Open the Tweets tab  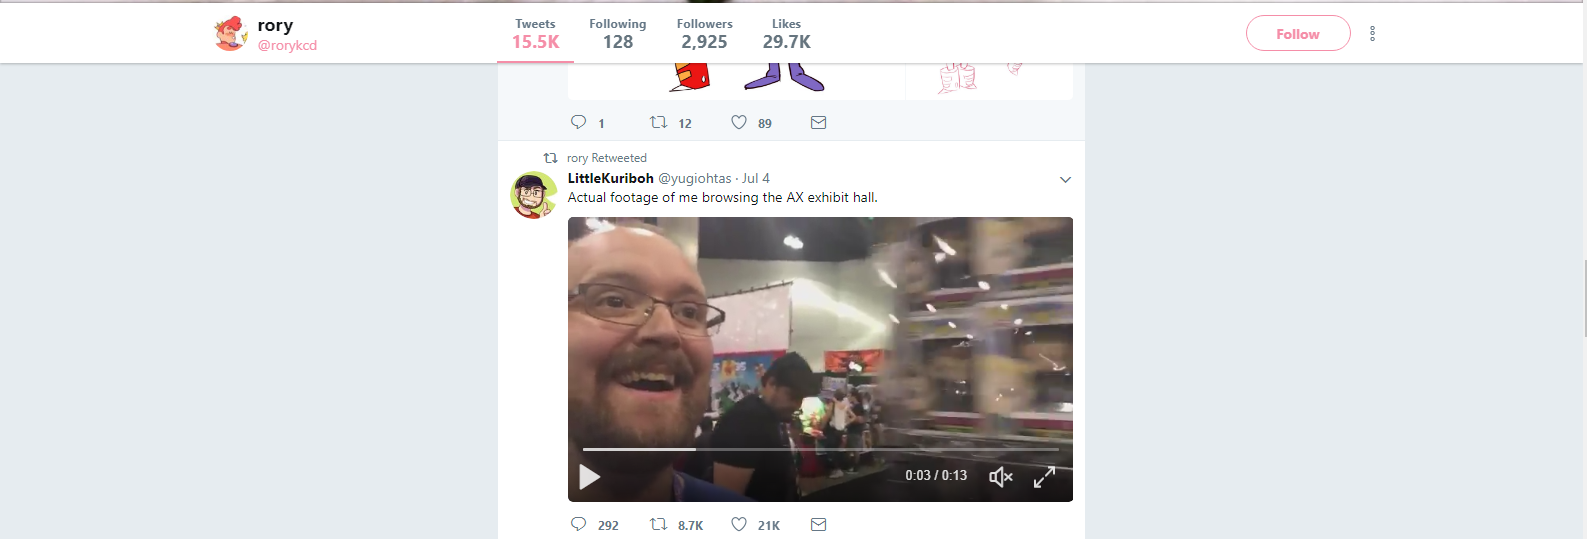[535, 33]
